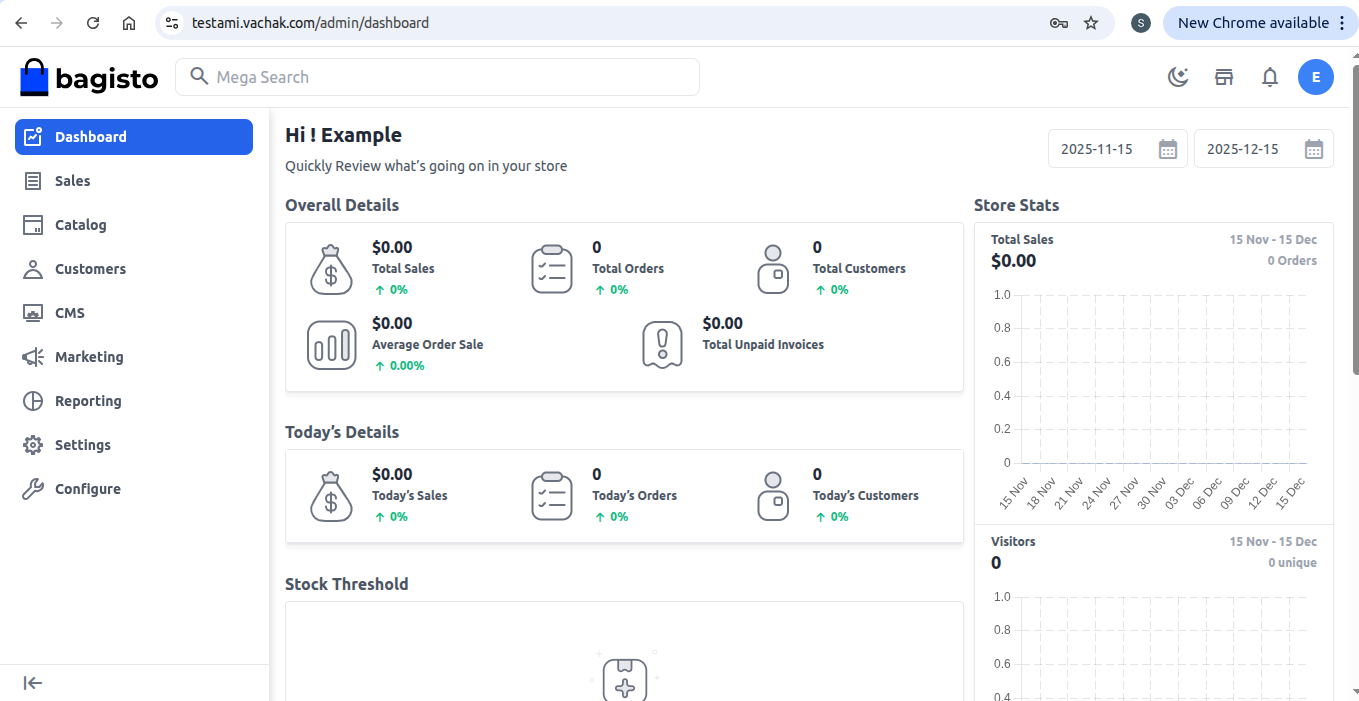
Task: Open the admin profile avatar menu
Action: pyautogui.click(x=1315, y=77)
